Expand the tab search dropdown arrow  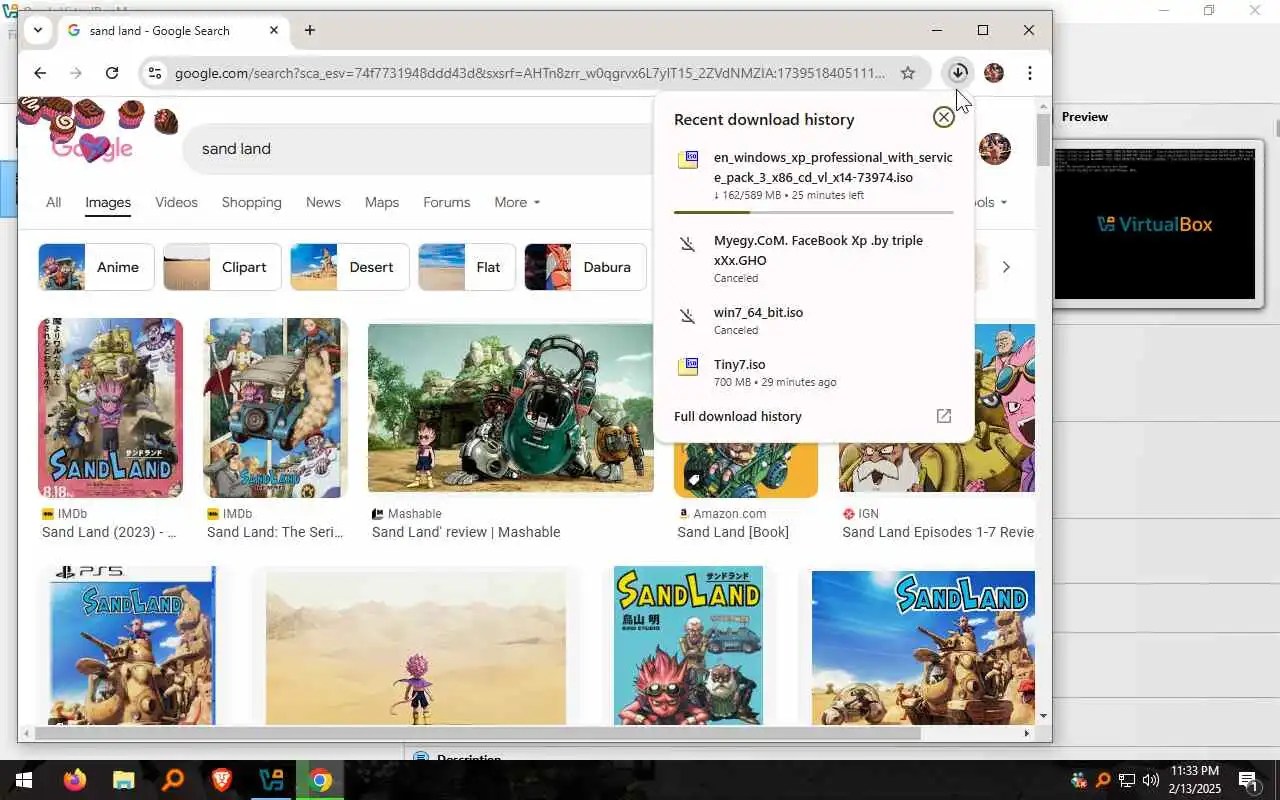pos(37,30)
